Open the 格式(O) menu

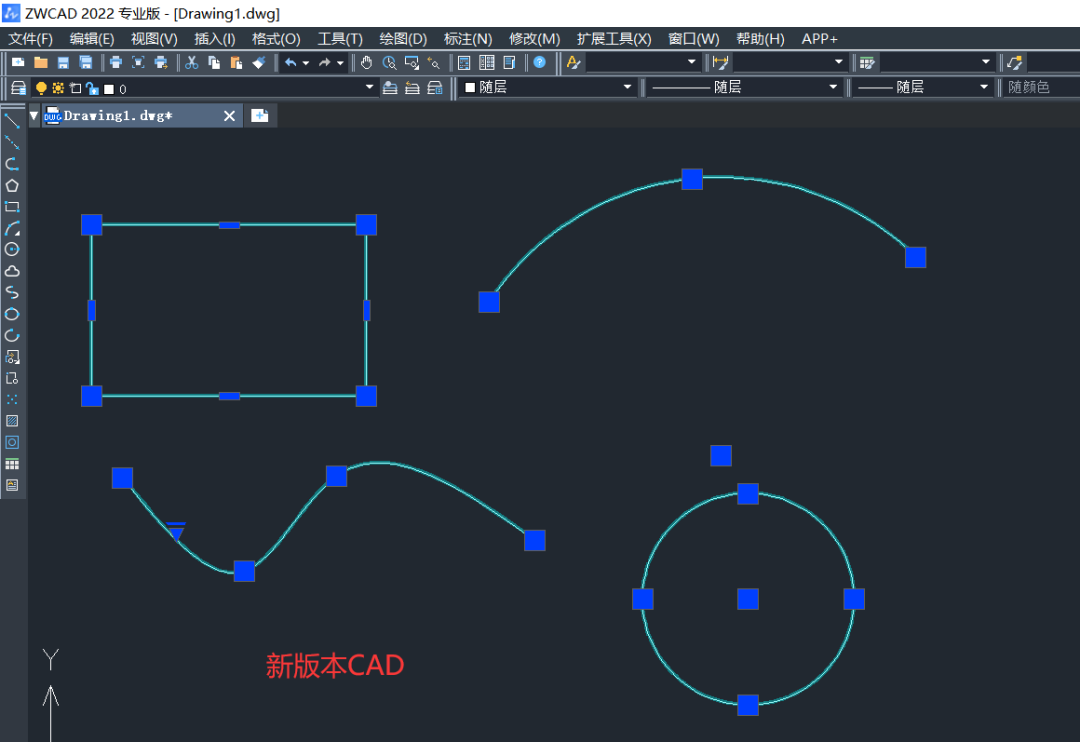coord(276,39)
